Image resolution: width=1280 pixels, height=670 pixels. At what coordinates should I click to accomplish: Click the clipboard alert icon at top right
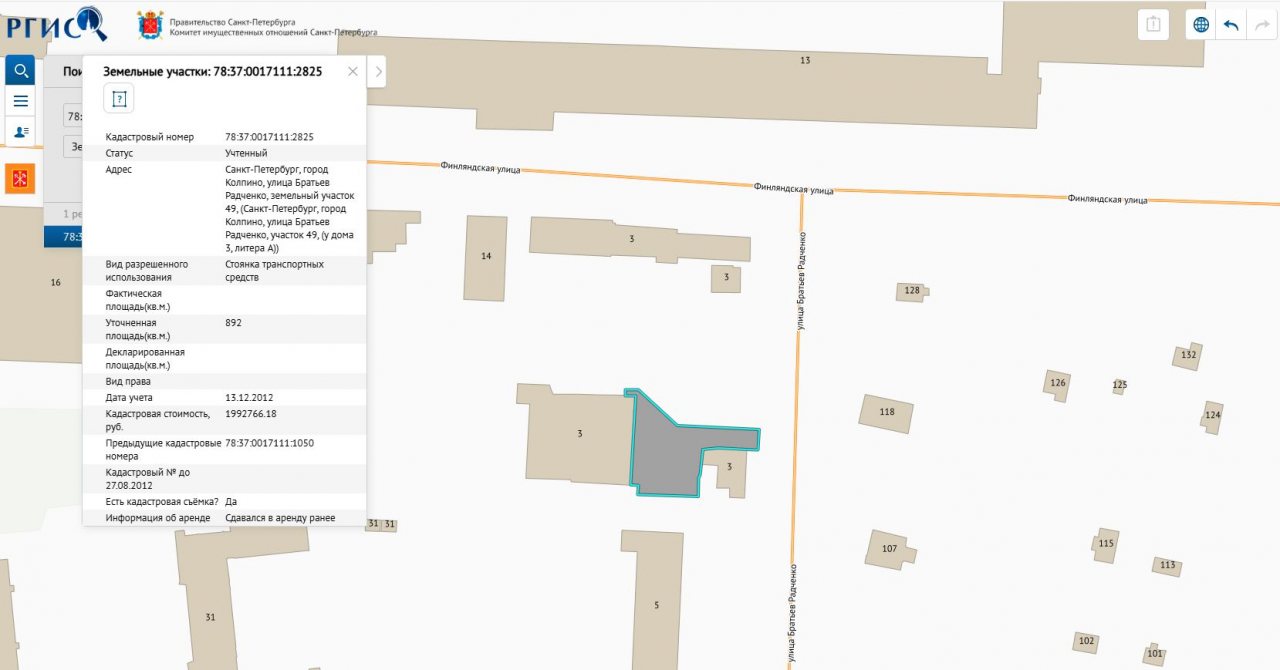1153,25
